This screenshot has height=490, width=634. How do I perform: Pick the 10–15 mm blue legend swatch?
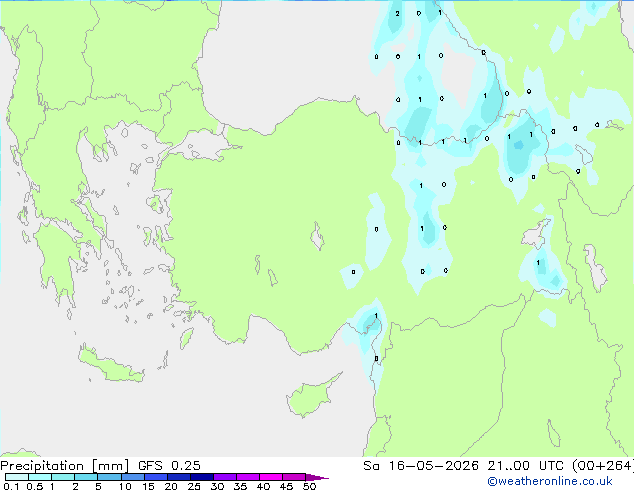click(133, 477)
